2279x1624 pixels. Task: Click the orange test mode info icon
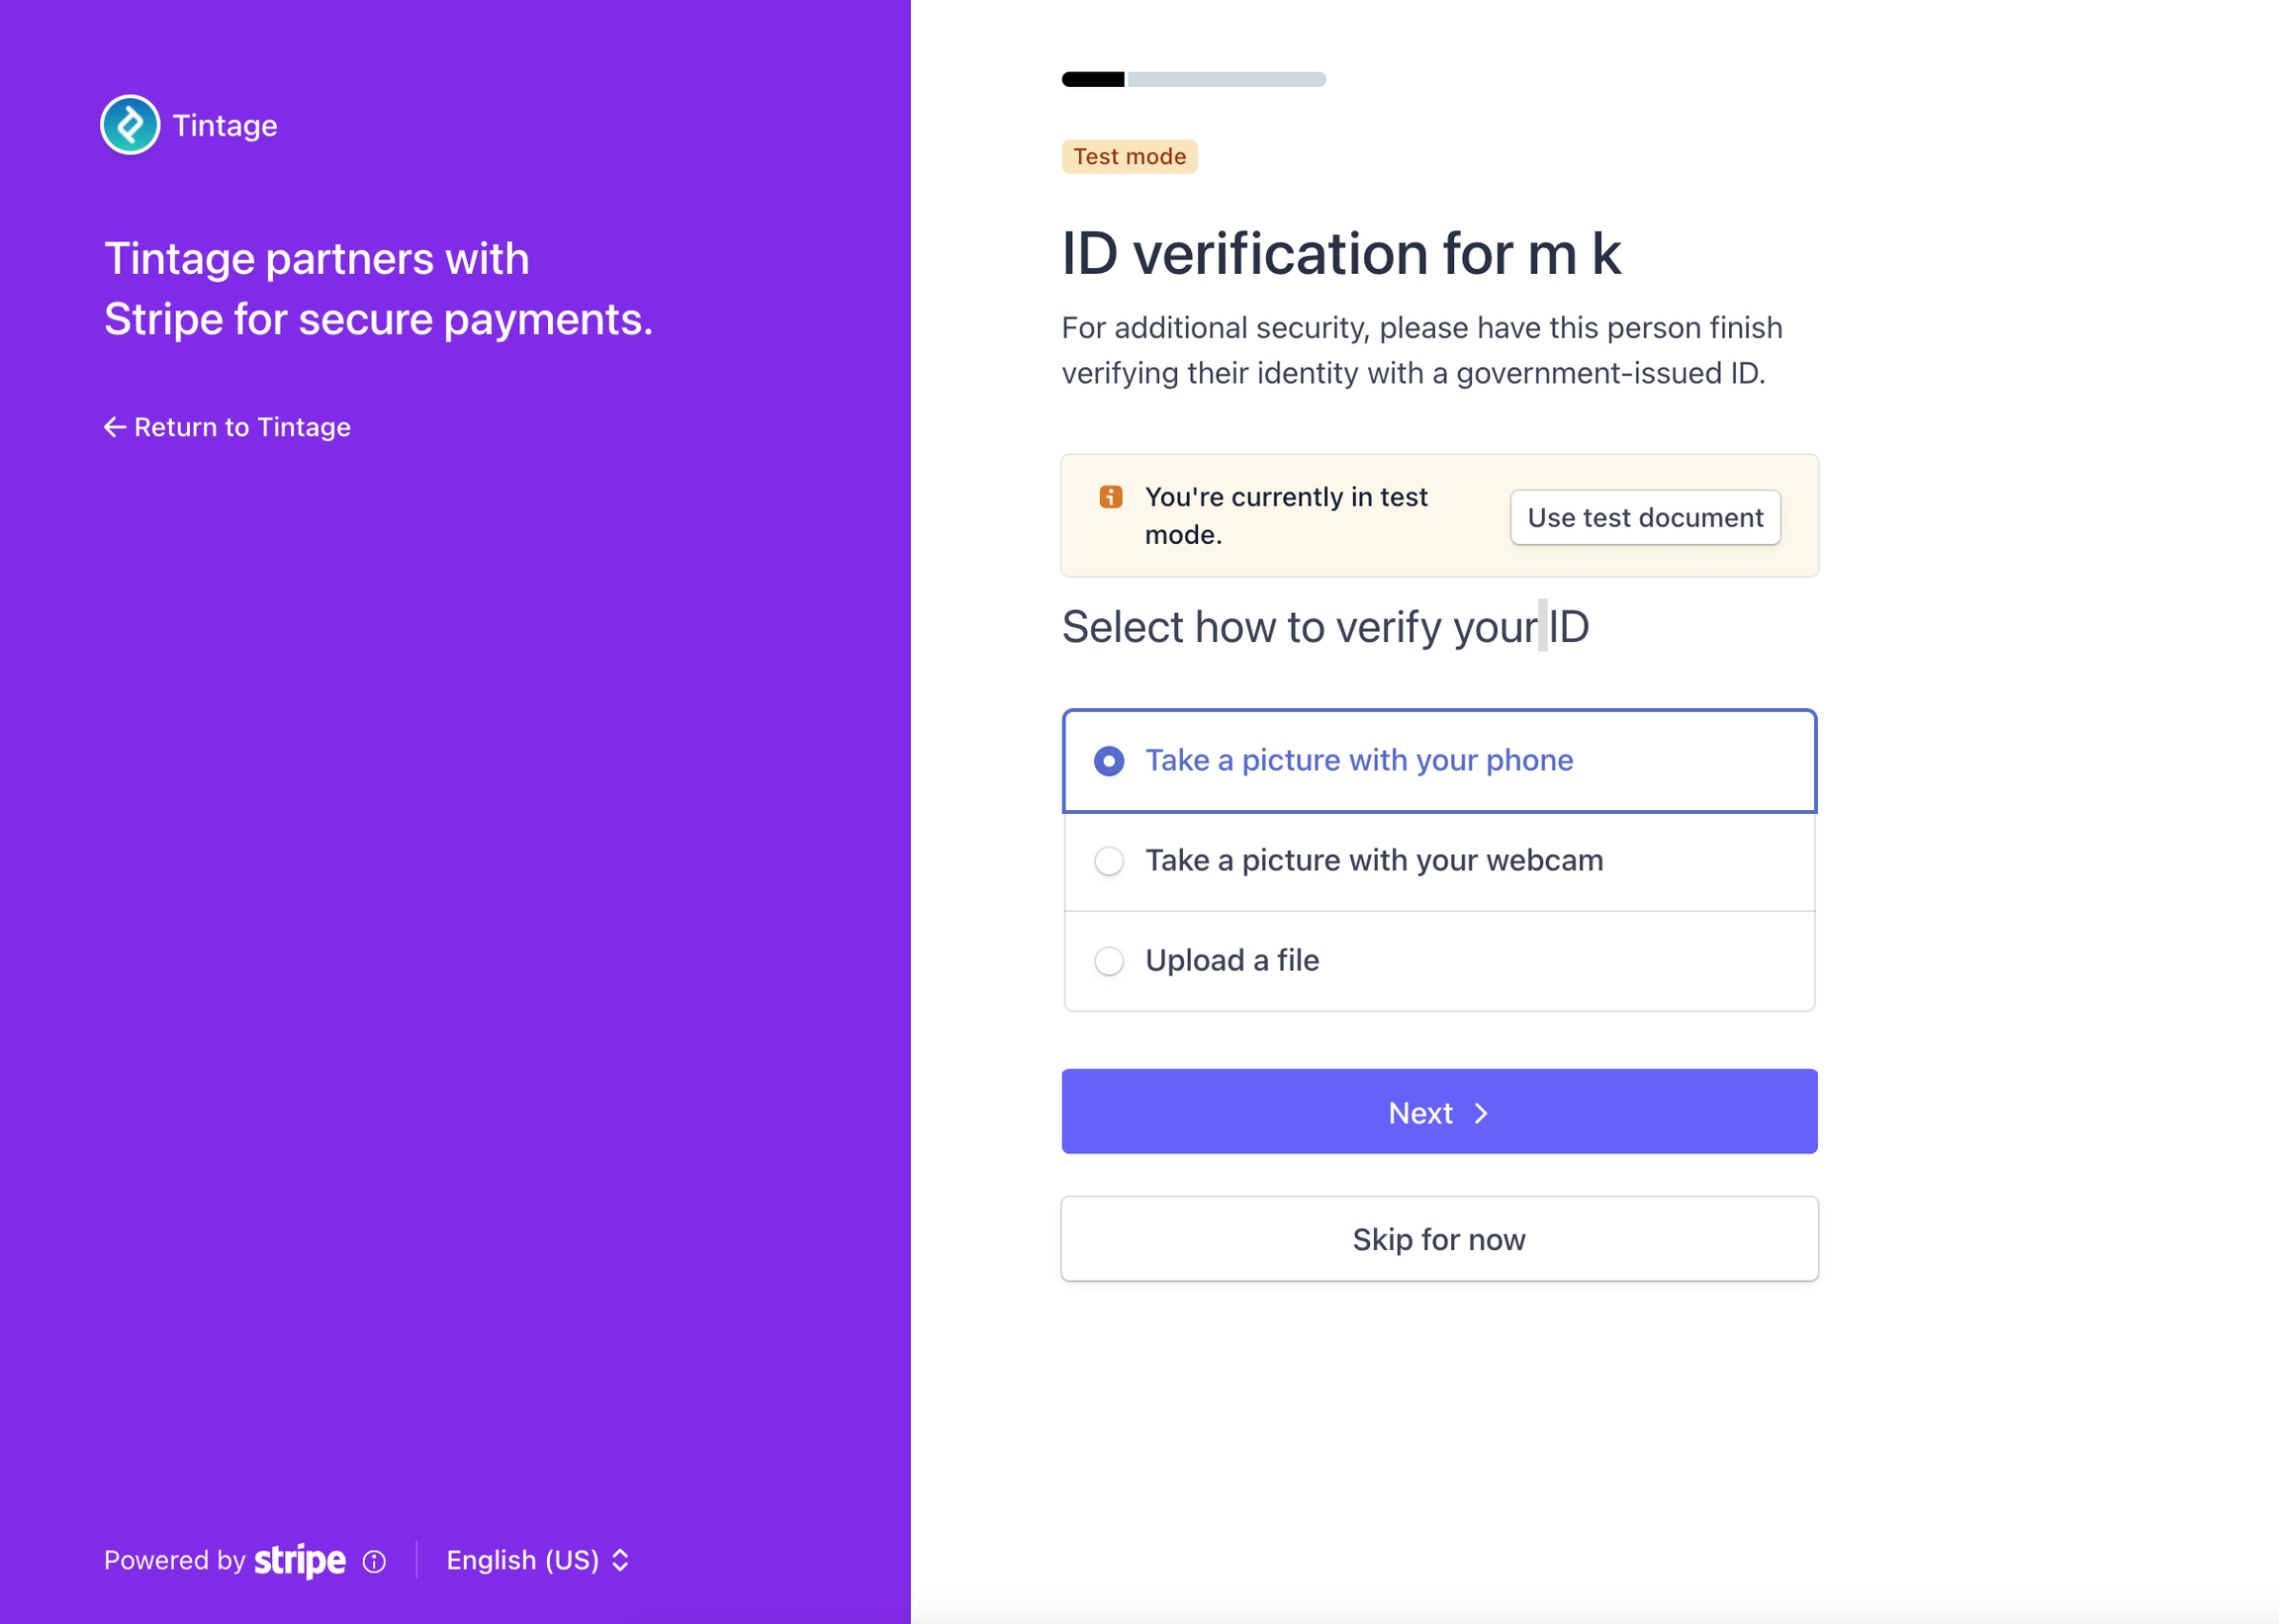coord(1110,497)
